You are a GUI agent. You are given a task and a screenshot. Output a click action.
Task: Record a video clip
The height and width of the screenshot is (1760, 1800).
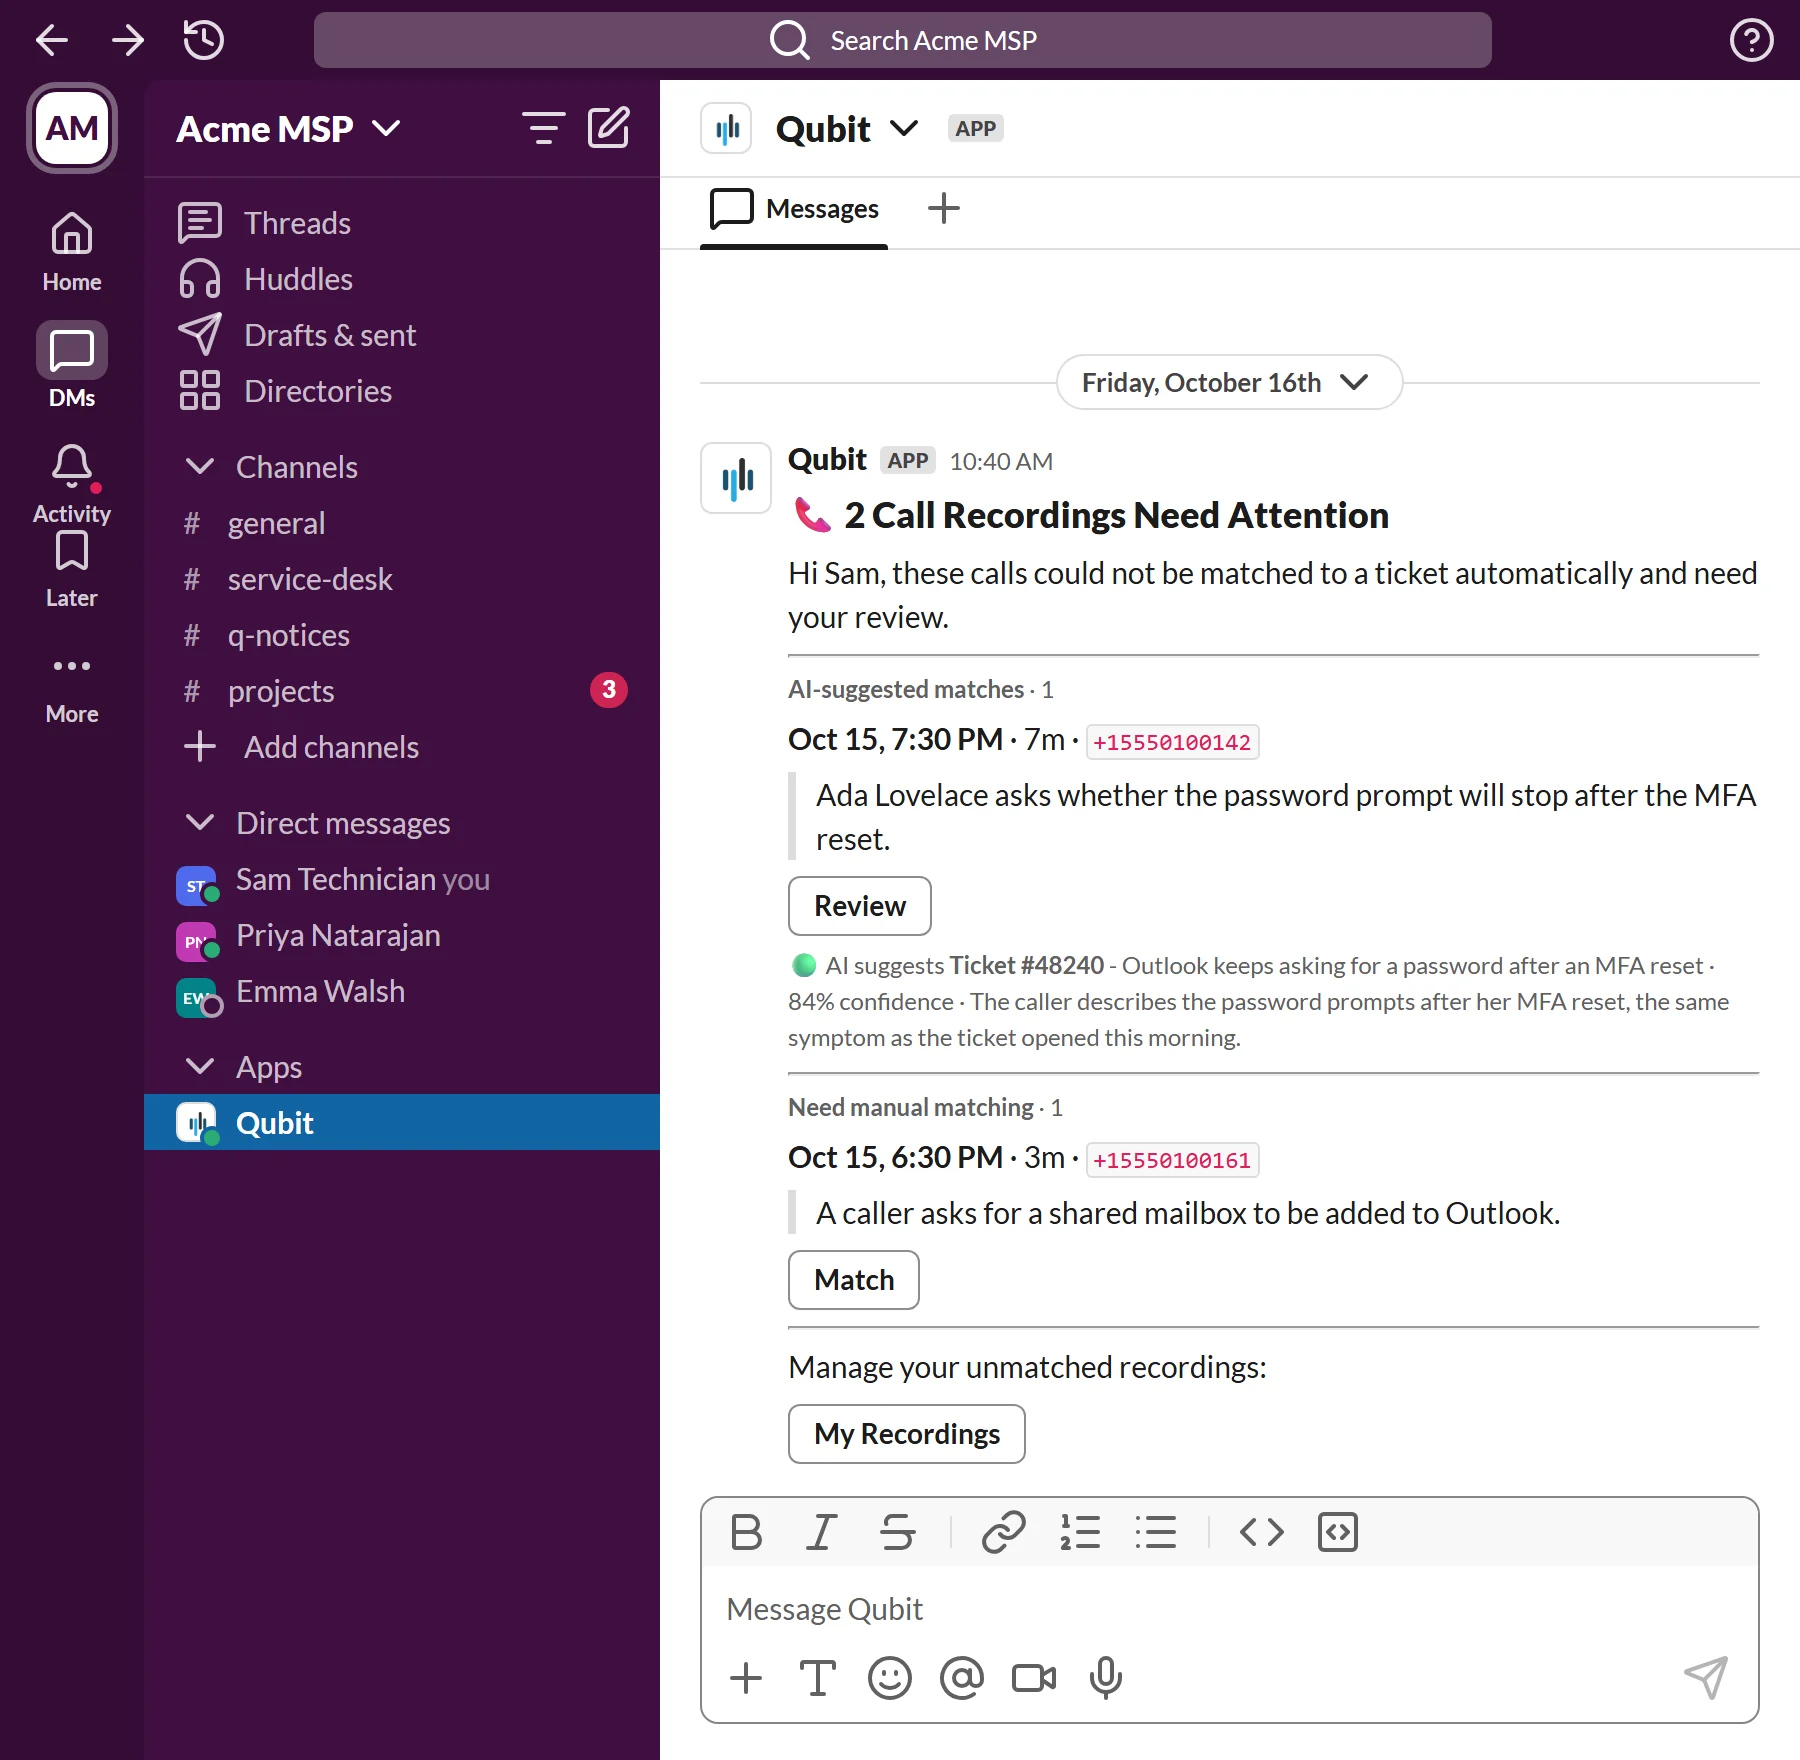[x=1034, y=1678]
